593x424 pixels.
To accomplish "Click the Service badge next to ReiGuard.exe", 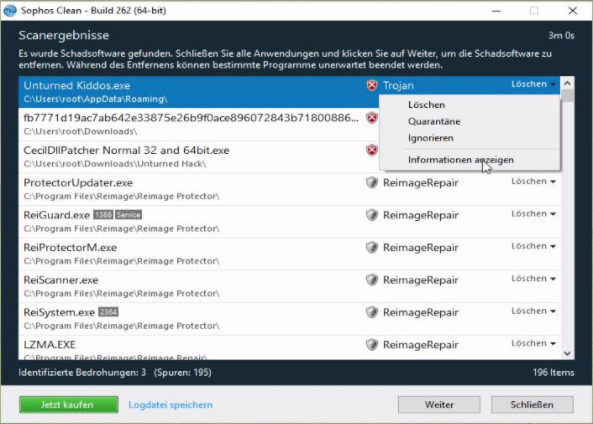I will (129, 215).
